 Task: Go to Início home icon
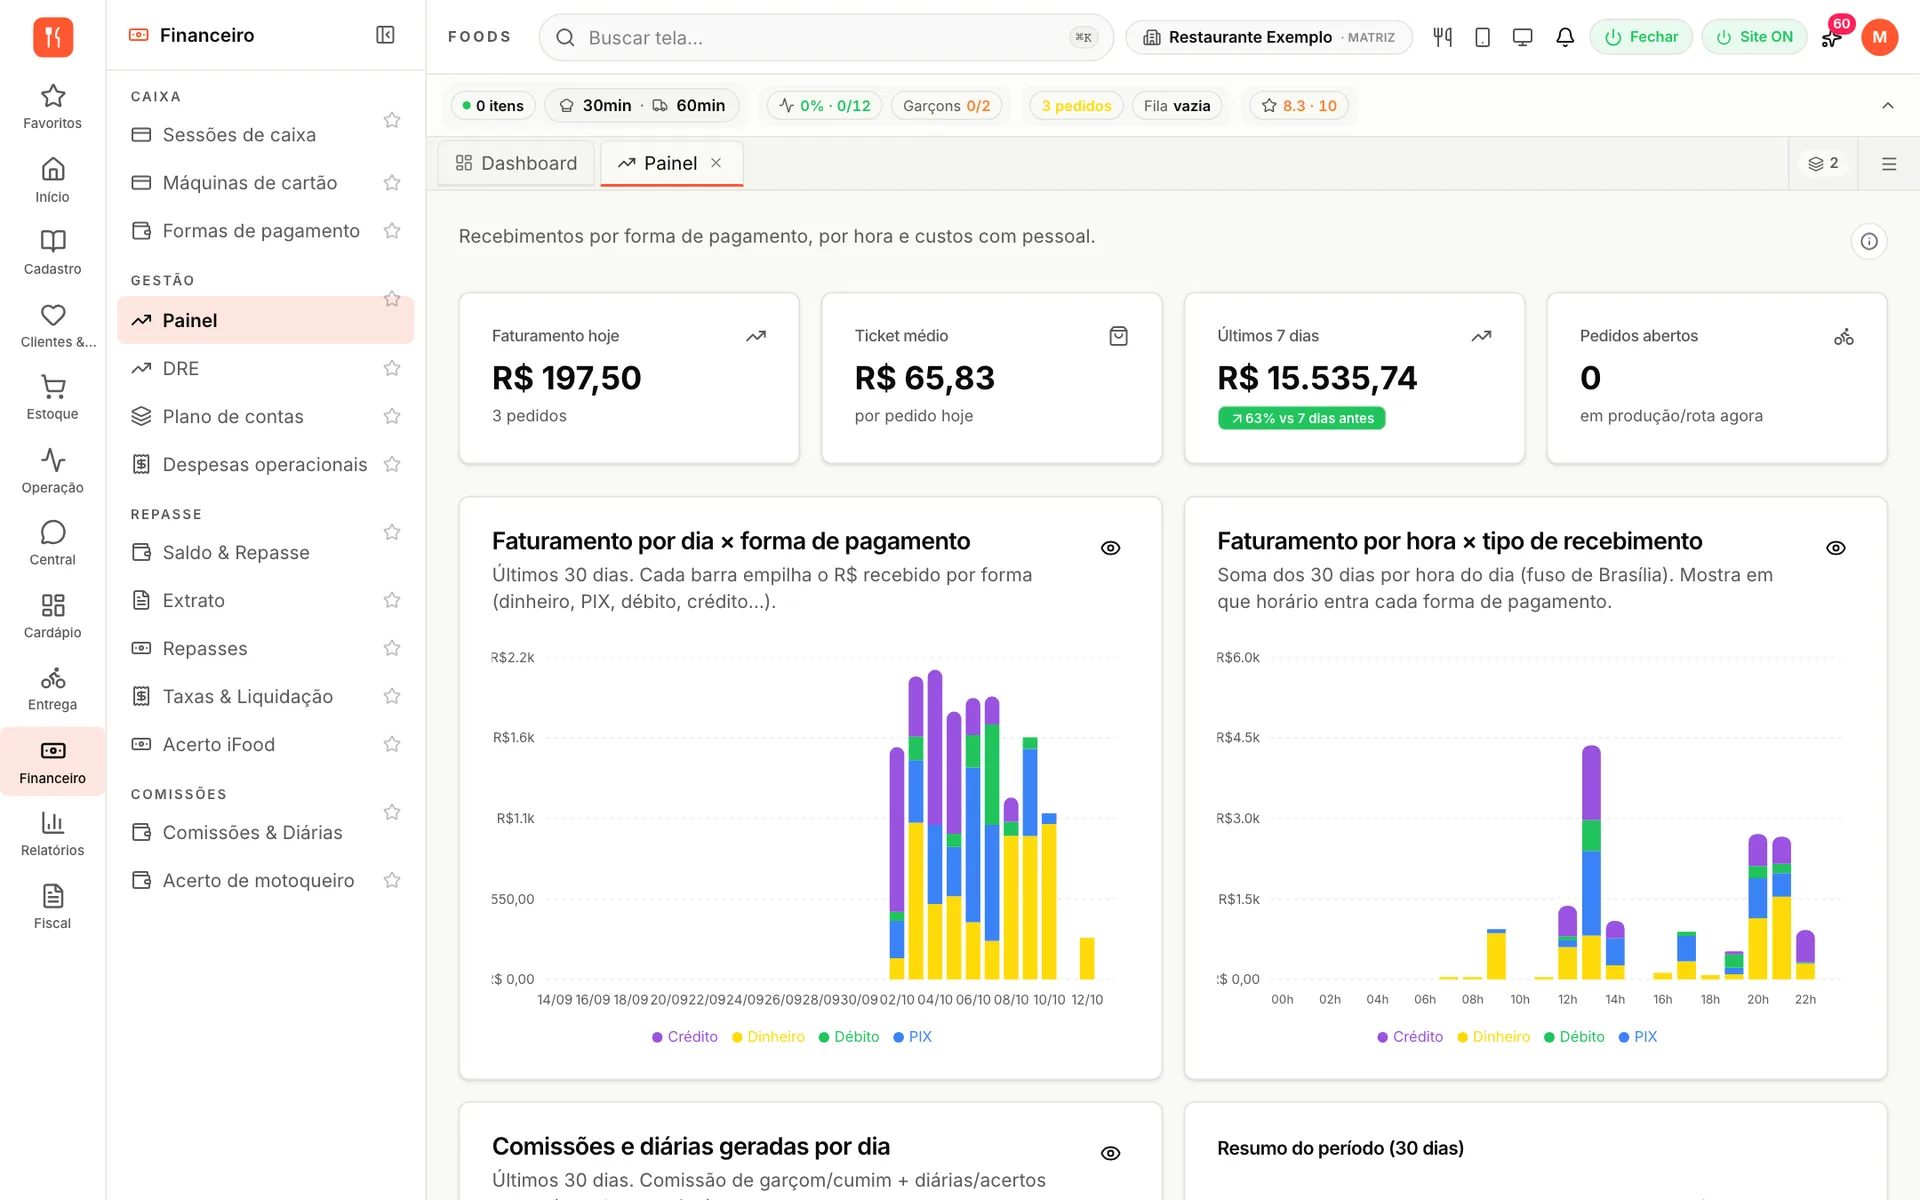[x=52, y=180]
